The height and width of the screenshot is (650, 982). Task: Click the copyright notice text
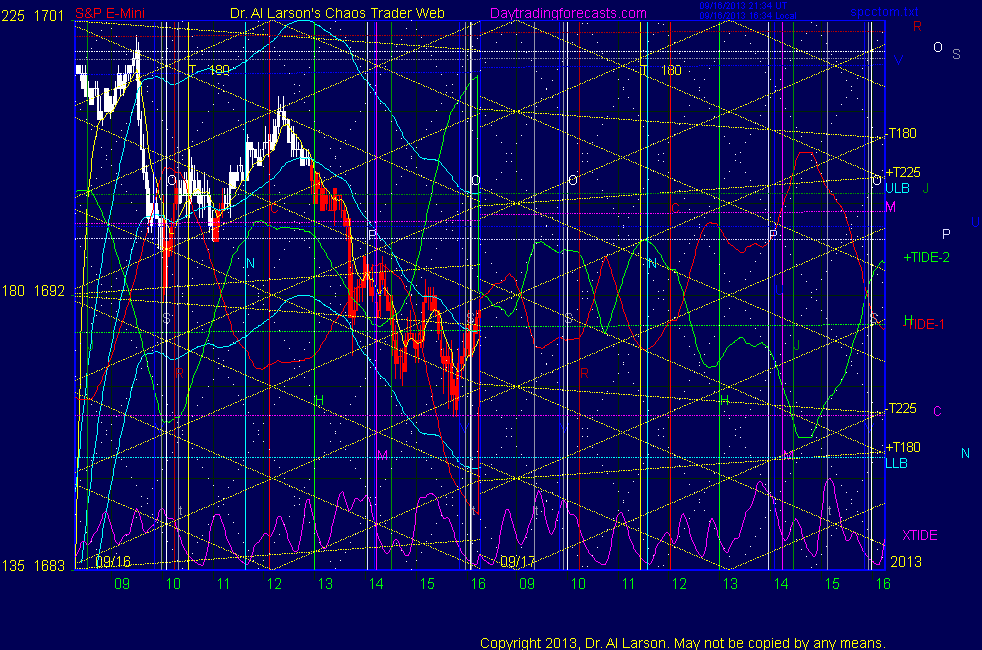(682, 643)
